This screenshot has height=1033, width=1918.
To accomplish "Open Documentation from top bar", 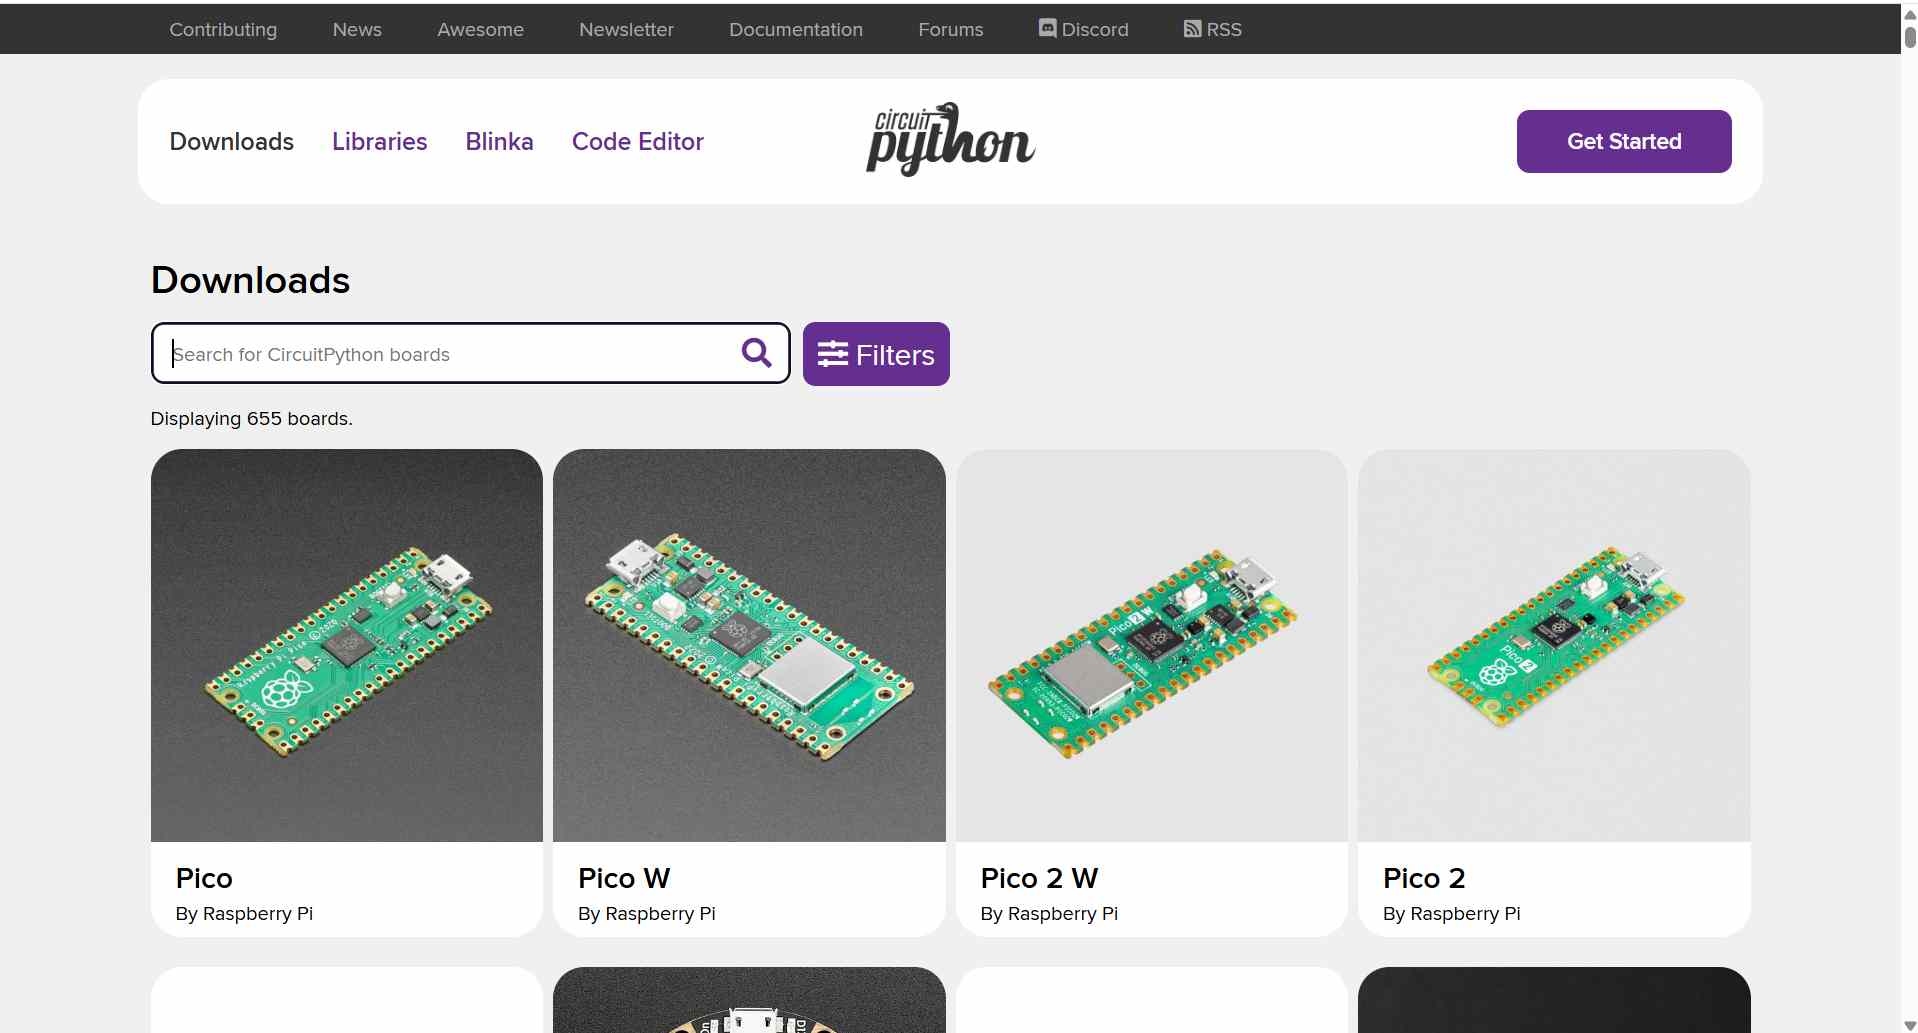I will pos(796,29).
